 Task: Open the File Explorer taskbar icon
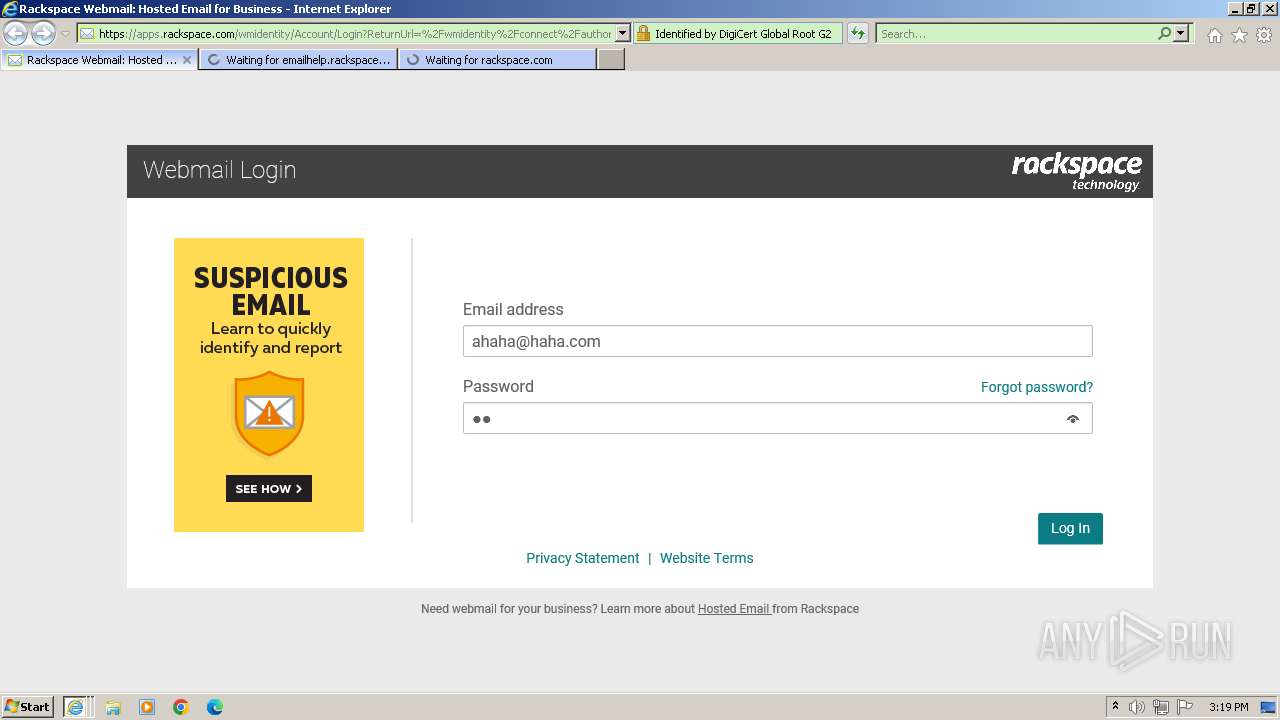113,707
